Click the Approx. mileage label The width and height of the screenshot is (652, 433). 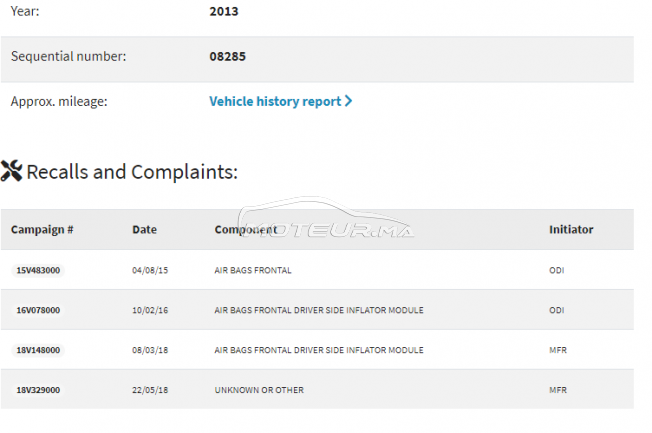(59, 101)
